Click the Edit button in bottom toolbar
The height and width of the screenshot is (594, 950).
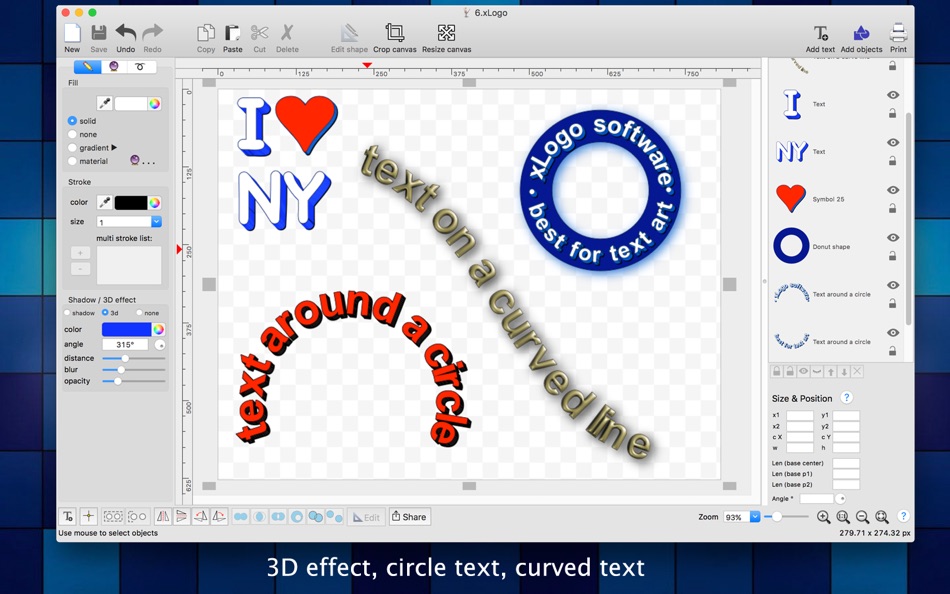(367, 517)
